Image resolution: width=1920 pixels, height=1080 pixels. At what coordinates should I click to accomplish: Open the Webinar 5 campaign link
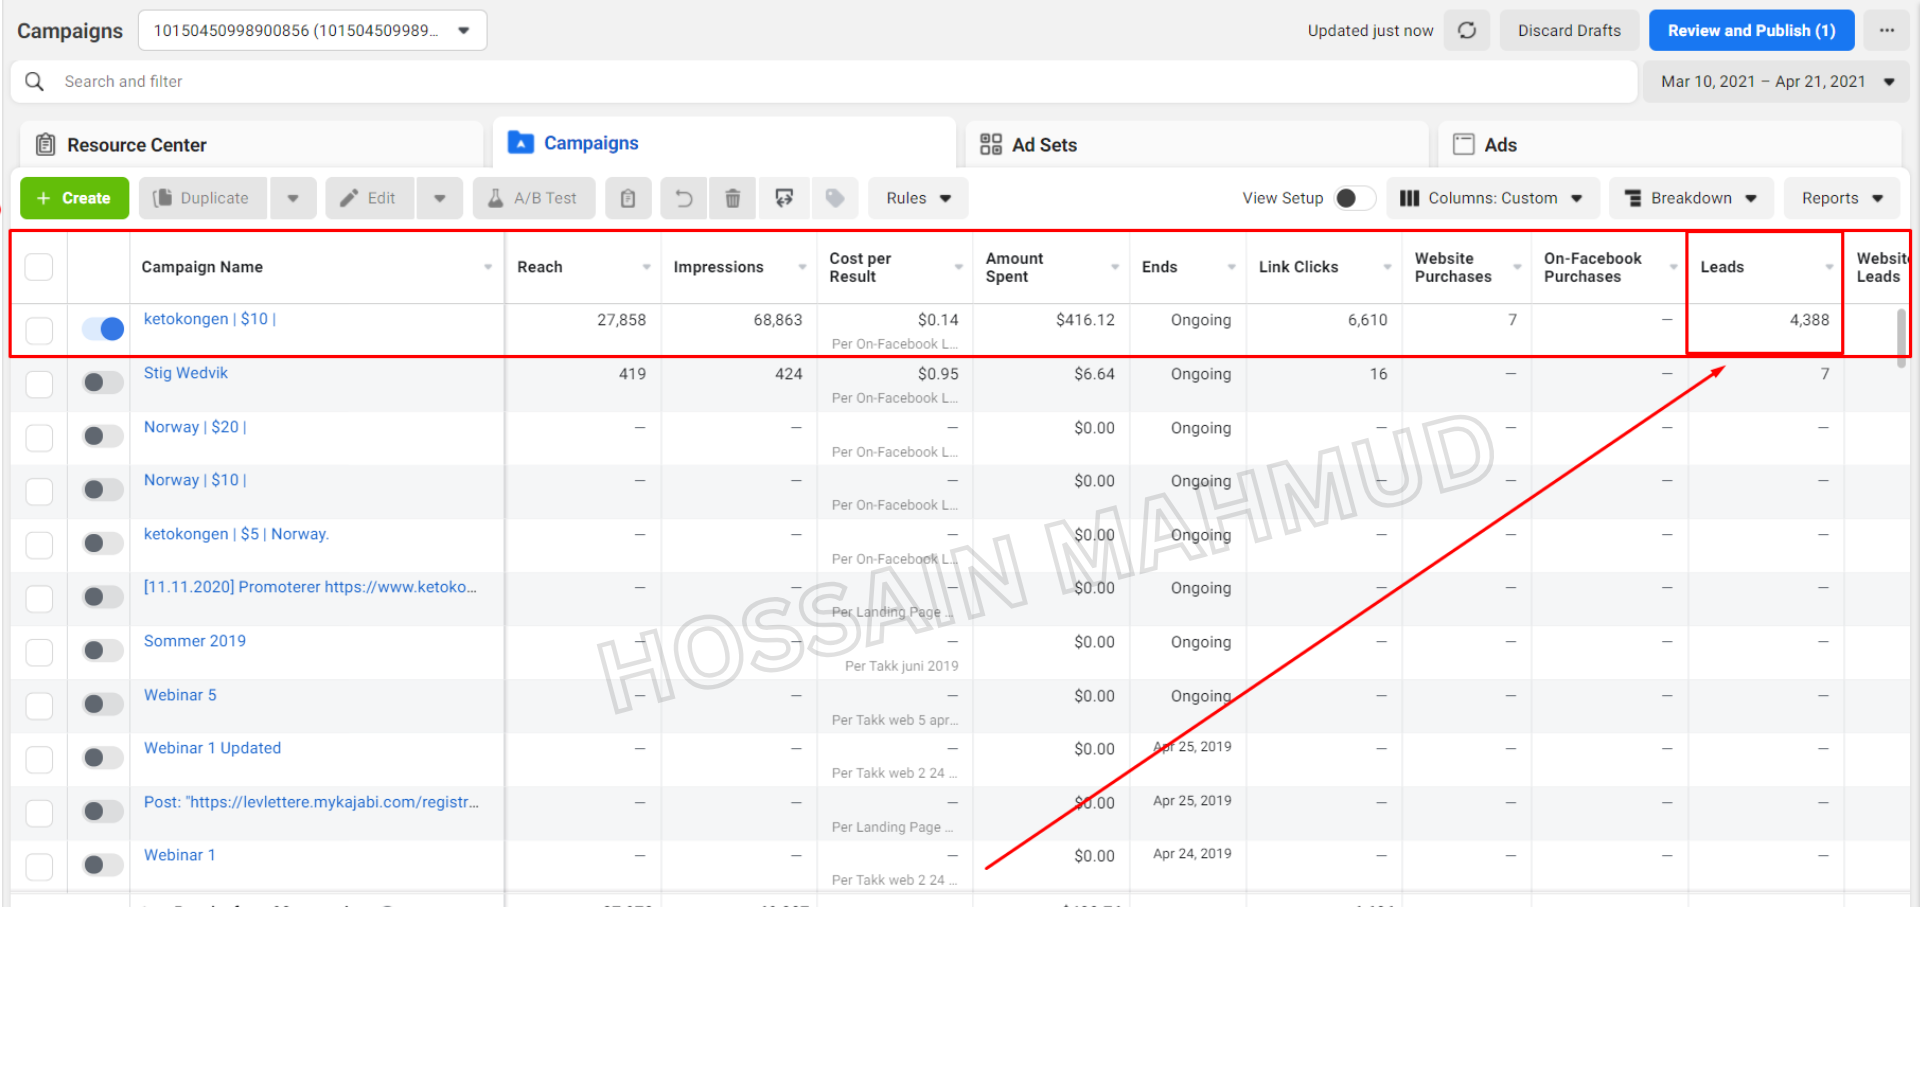point(180,695)
